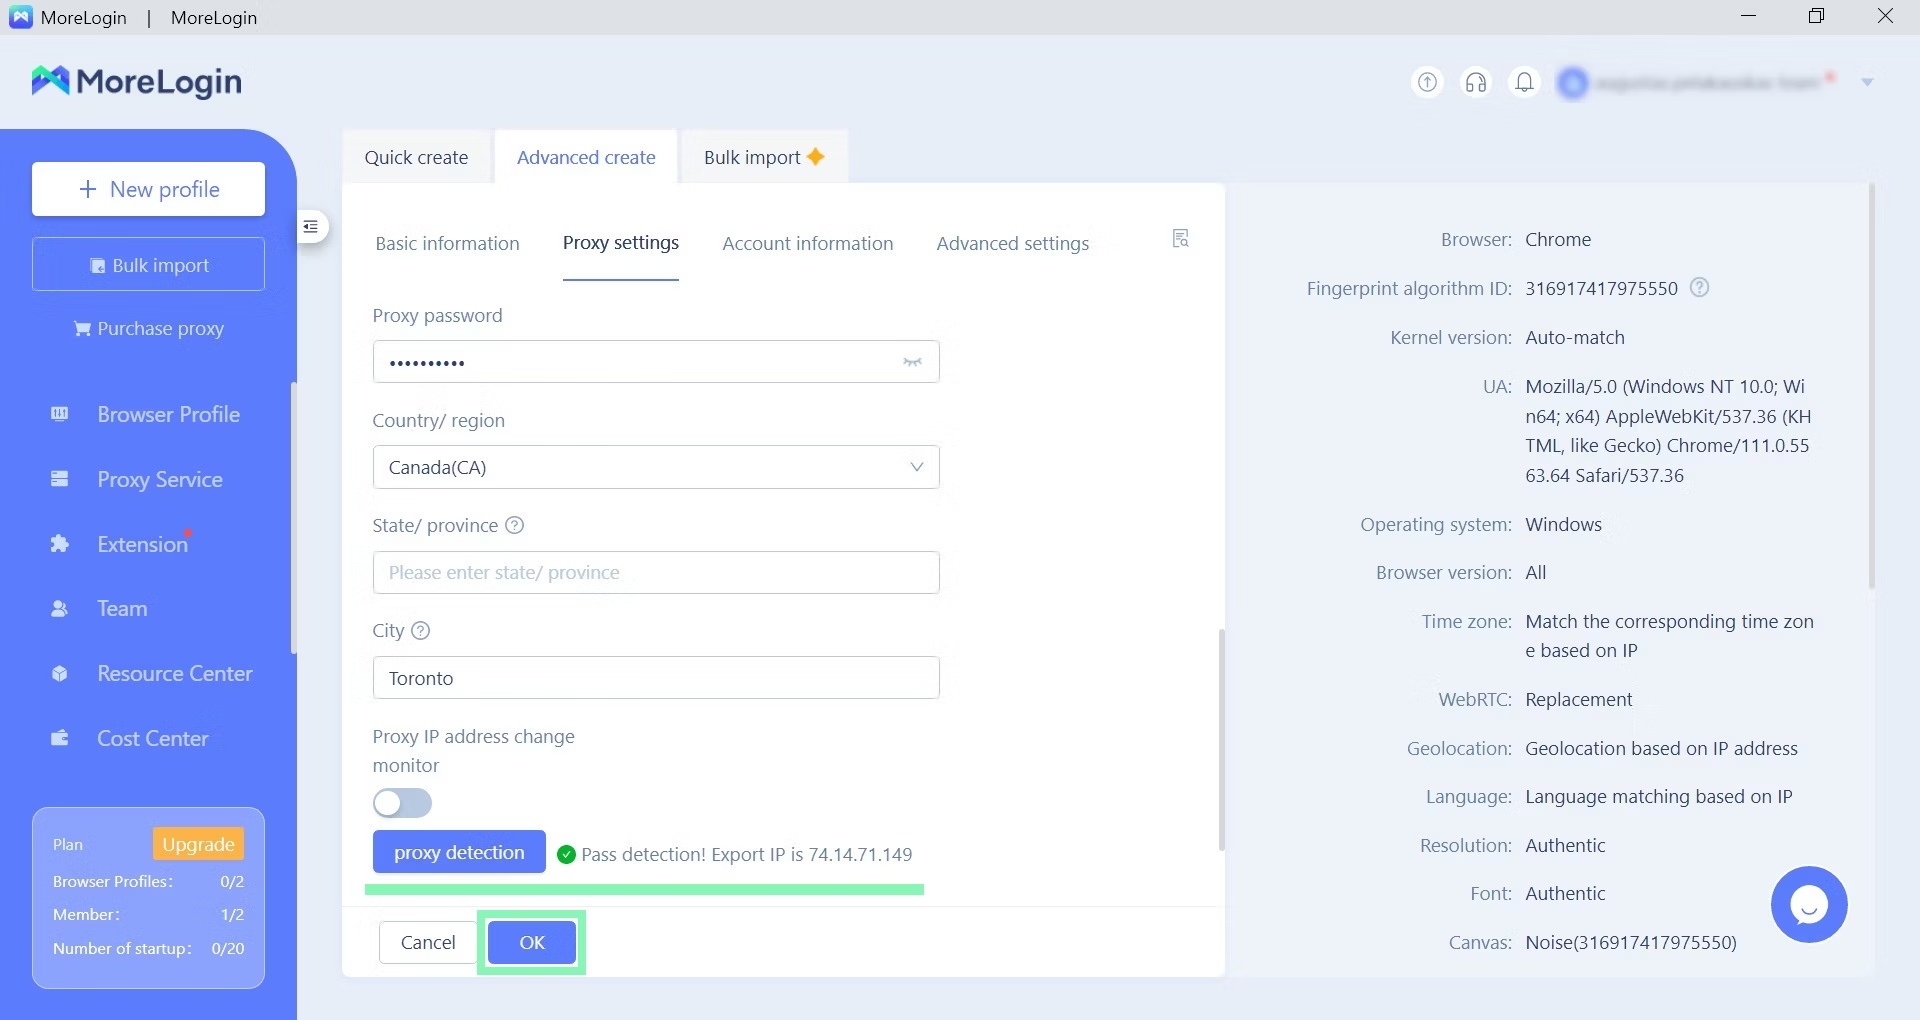The width and height of the screenshot is (1920, 1020).
Task: Click the upload icon in header
Action: pyautogui.click(x=1427, y=82)
